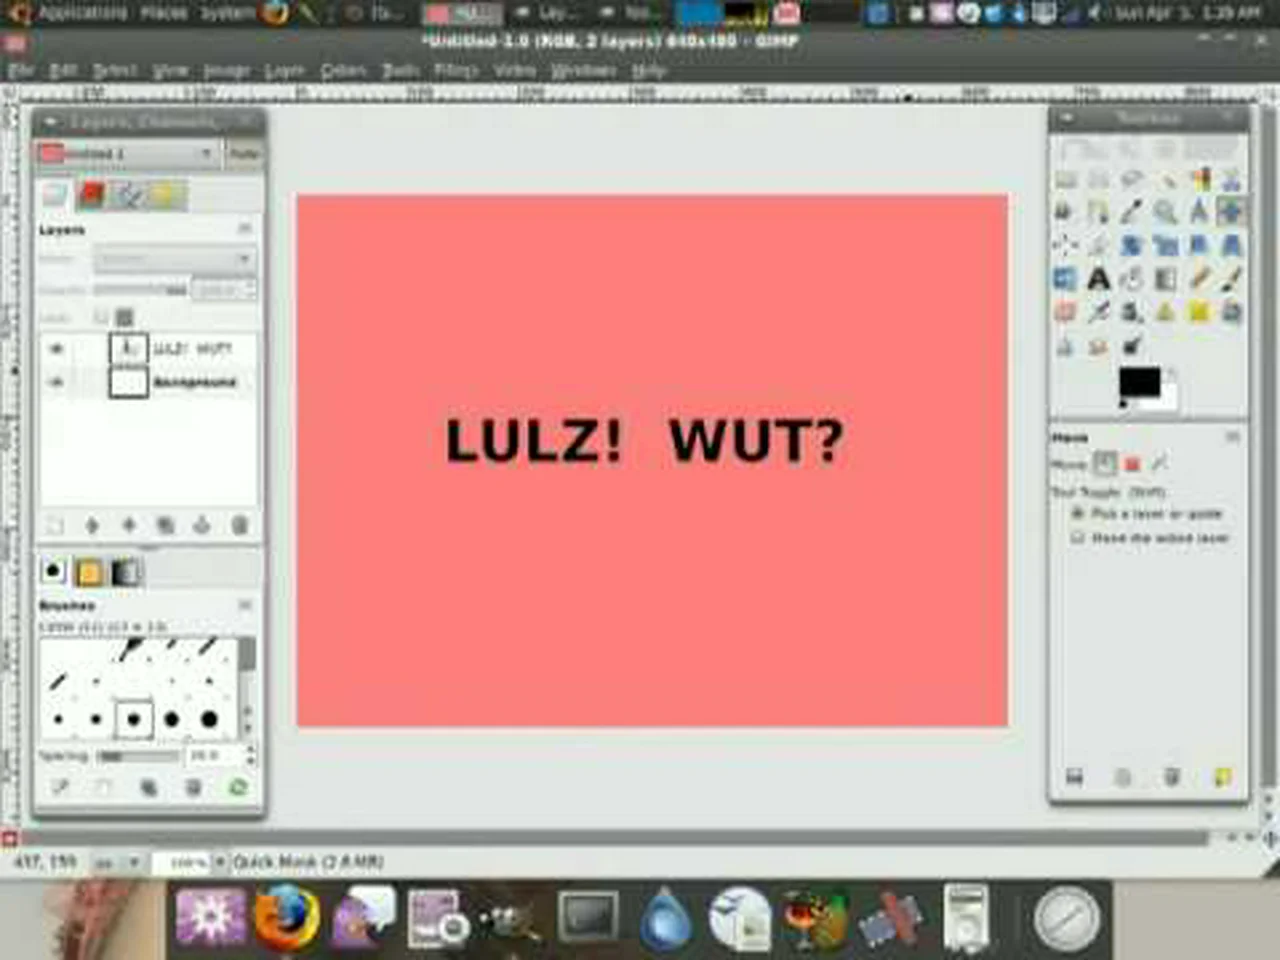Select the Clone stamp tool
The image size is (1280, 960).
tap(1165, 312)
